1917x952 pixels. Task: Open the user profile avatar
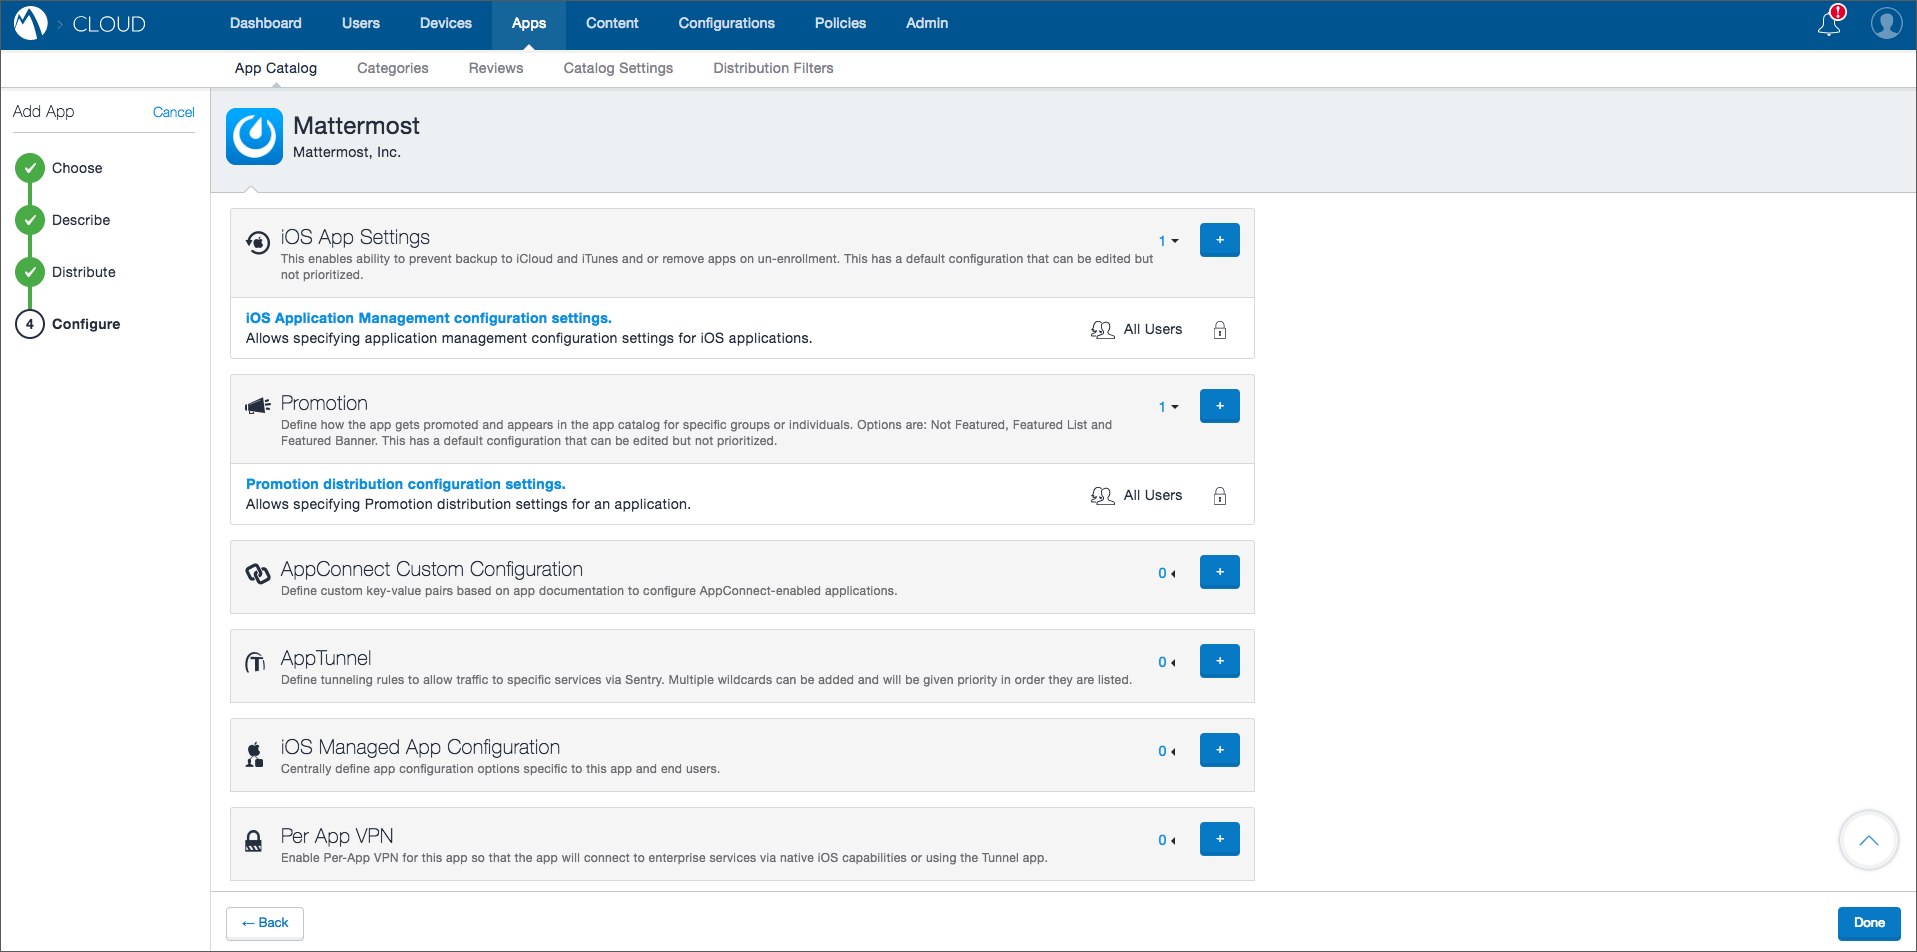point(1886,23)
